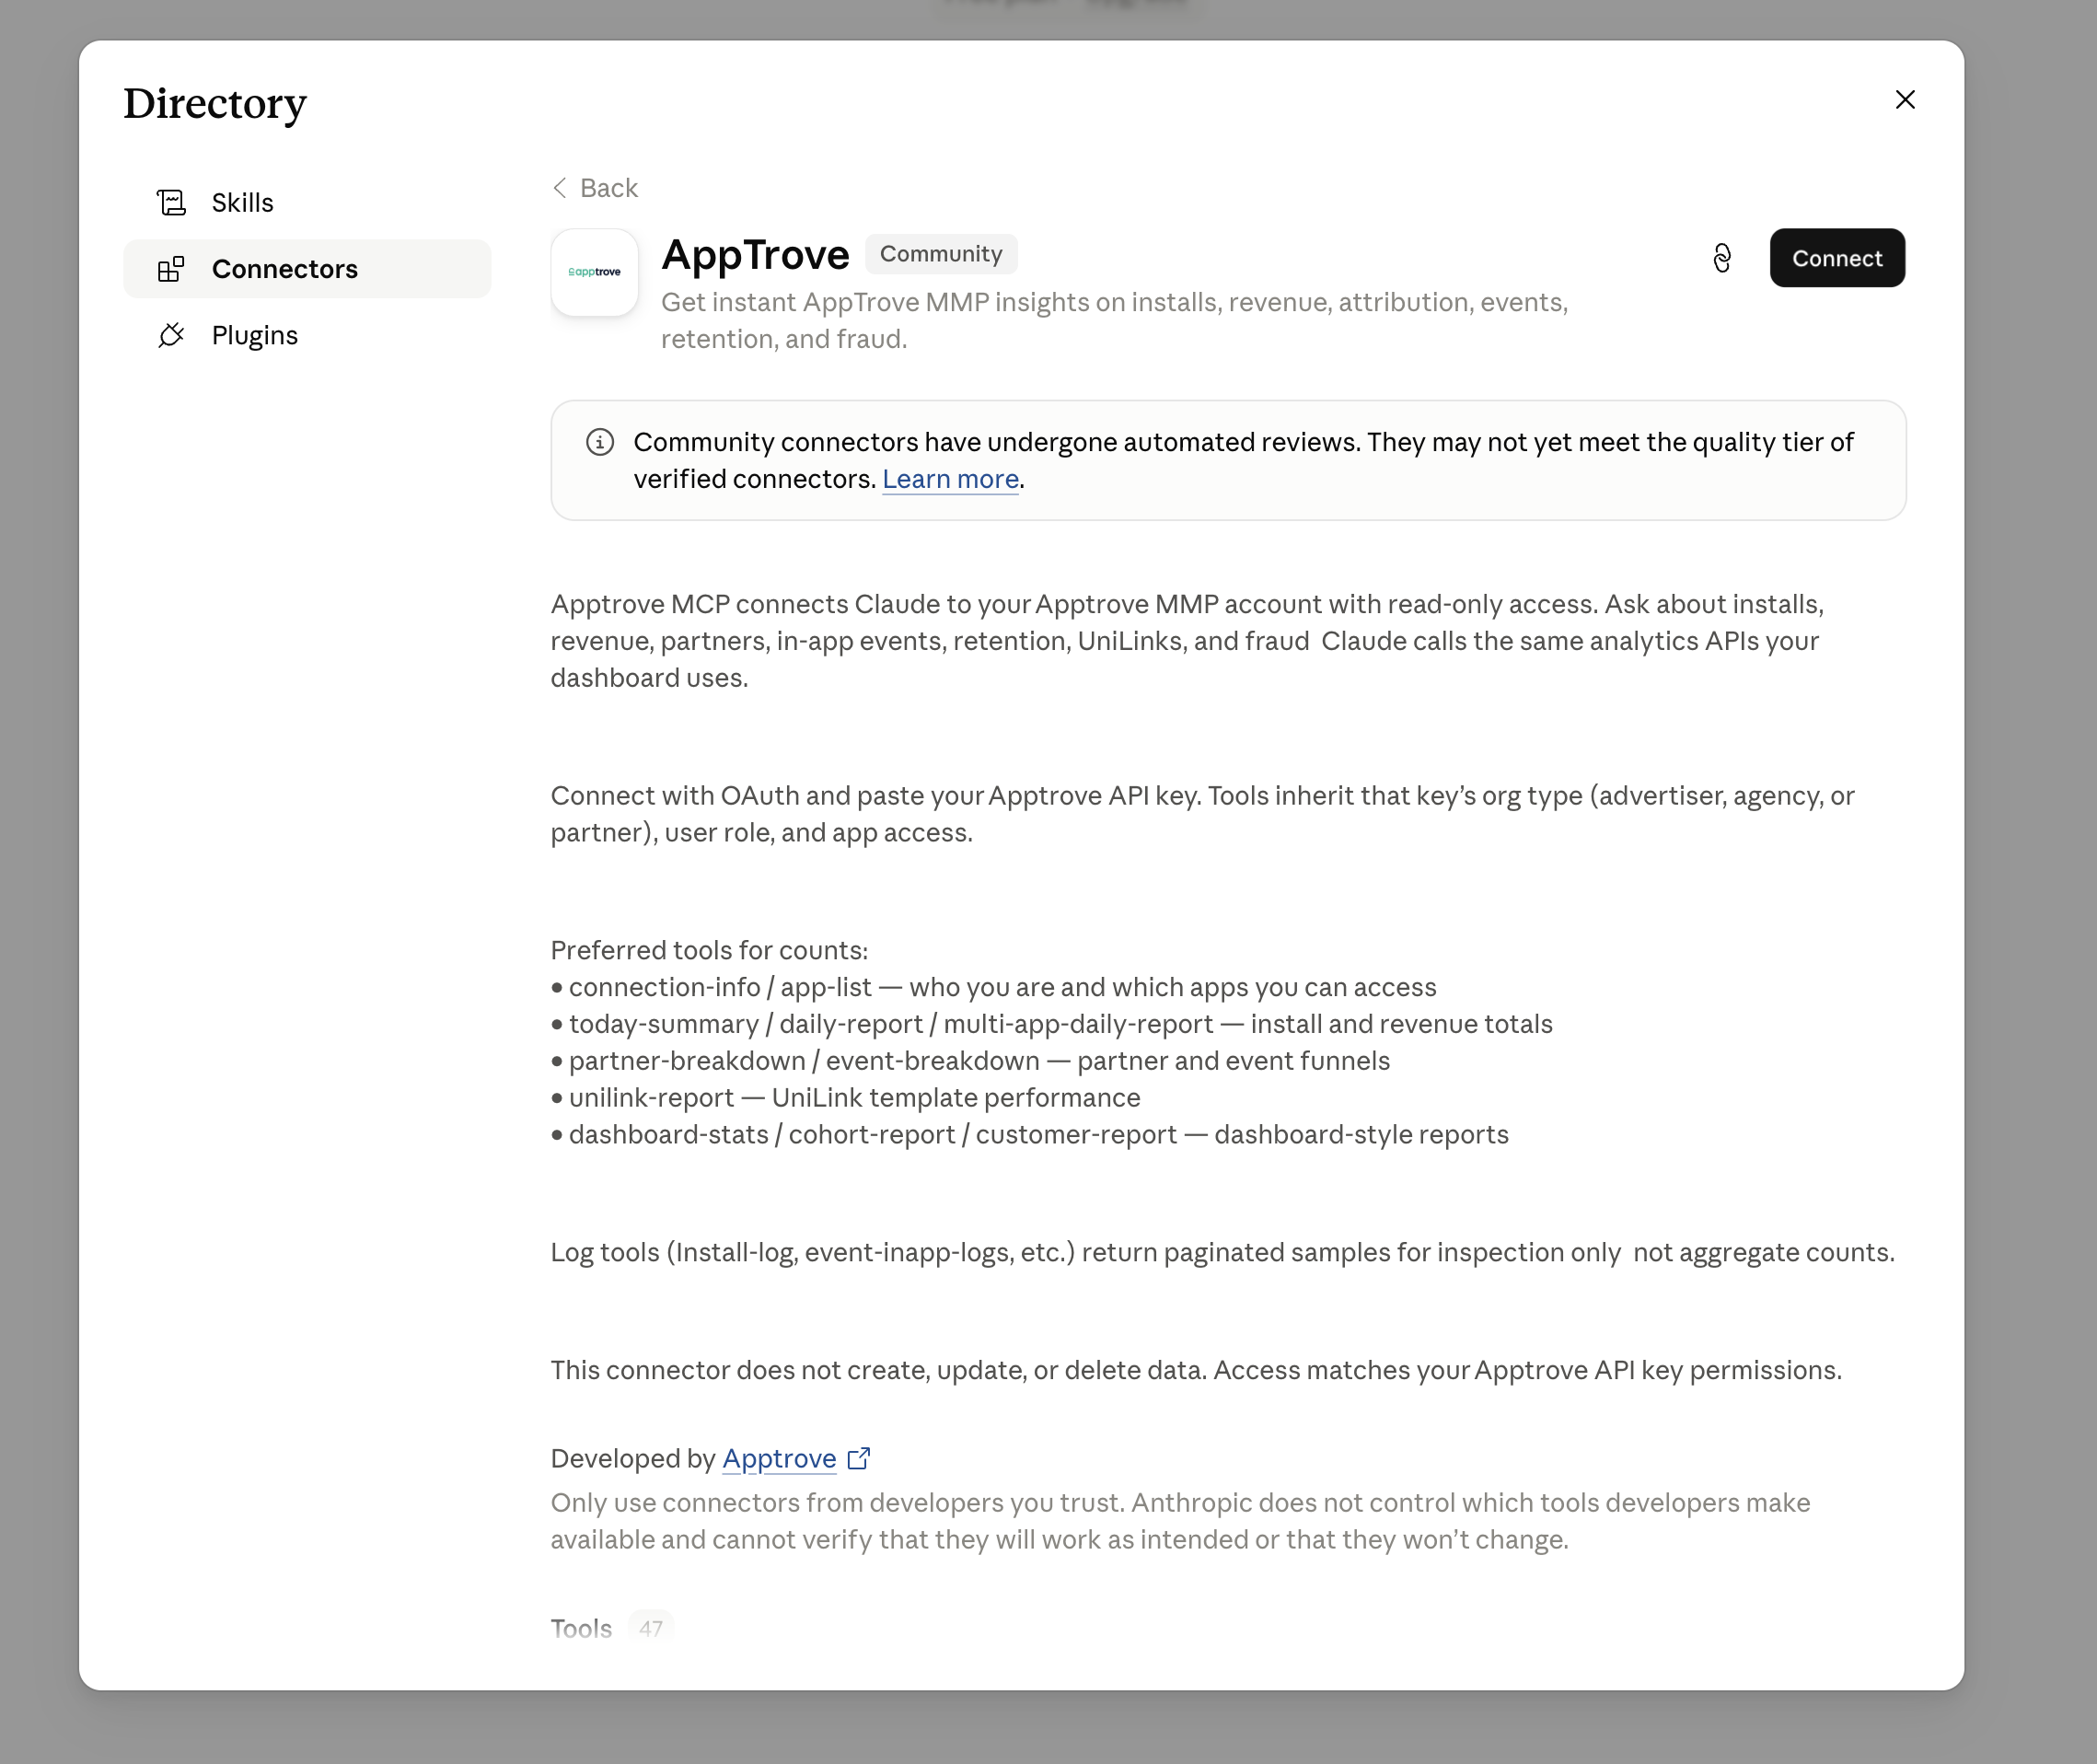Visit the Apptrove developer link

779,1458
